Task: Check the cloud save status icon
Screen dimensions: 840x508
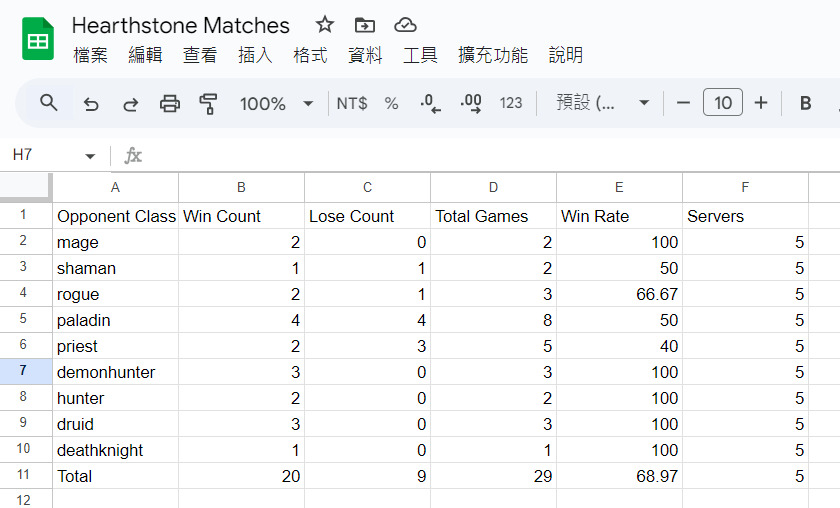Action: [405, 25]
